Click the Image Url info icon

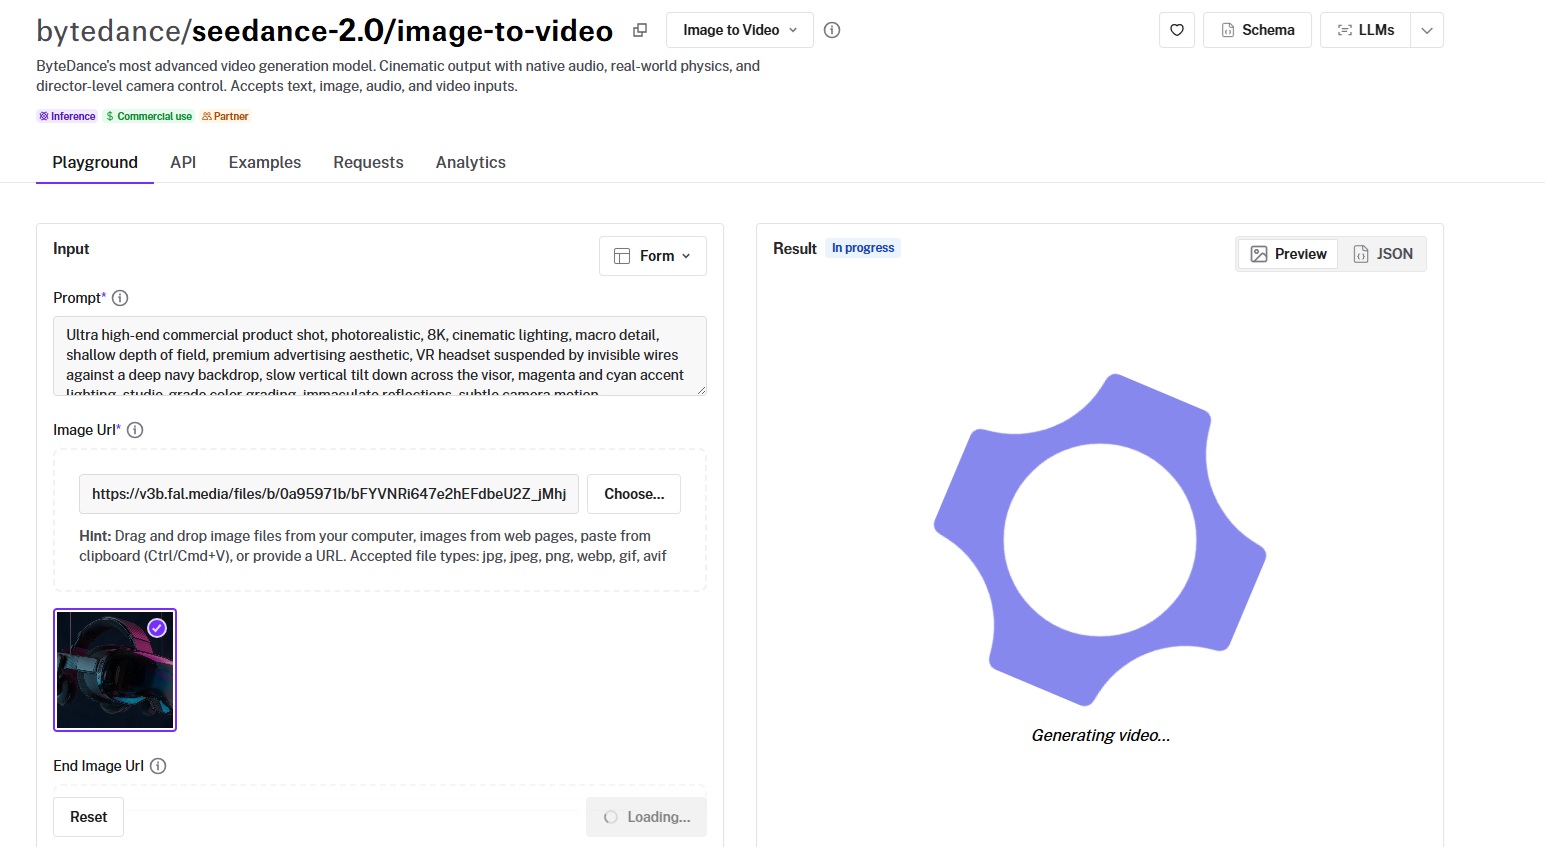click(135, 430)
